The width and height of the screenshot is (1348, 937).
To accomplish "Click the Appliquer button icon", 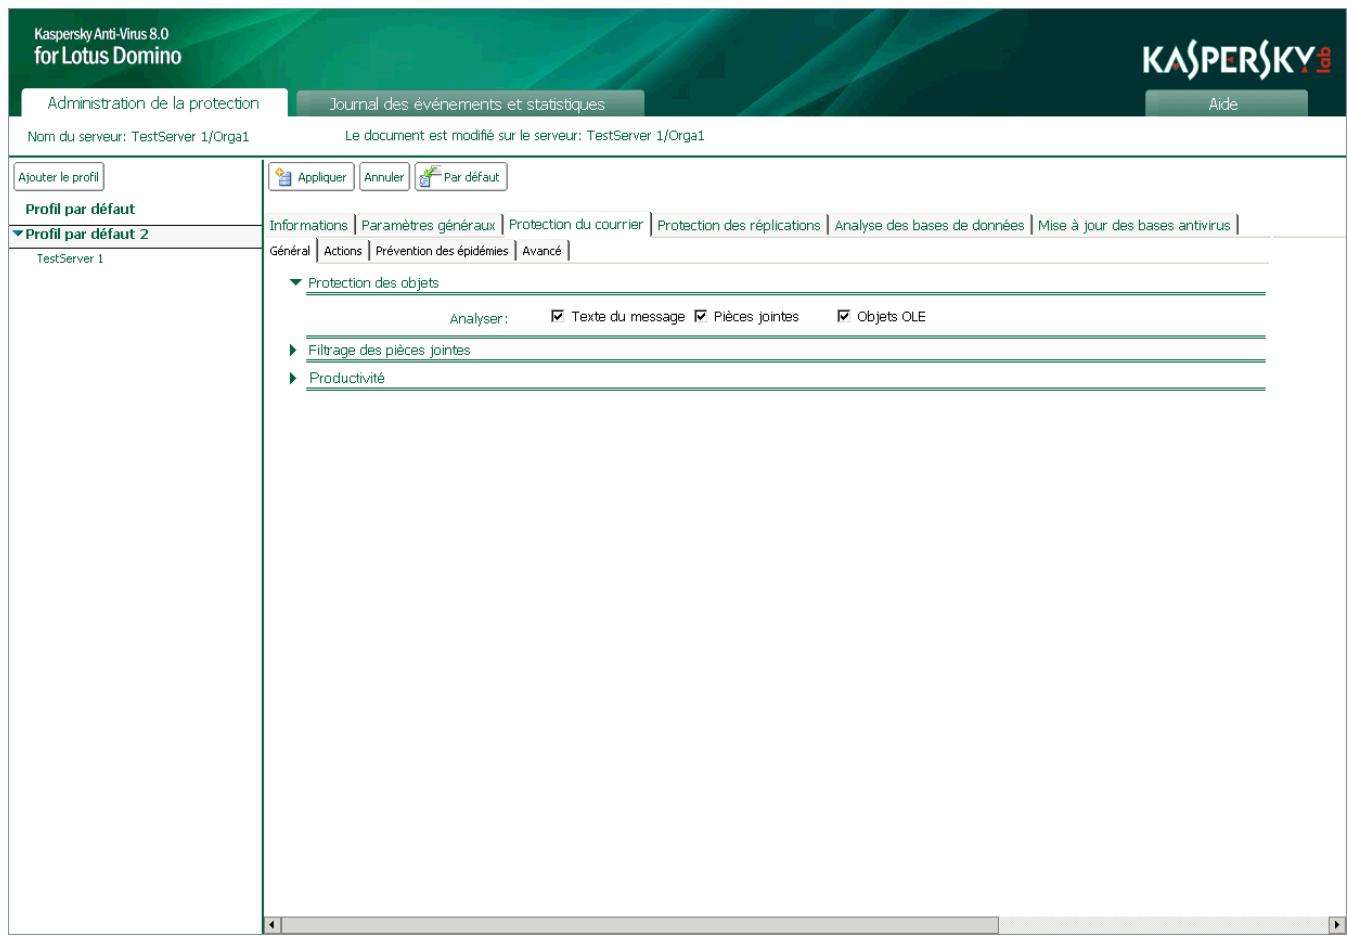I will 283,177.
